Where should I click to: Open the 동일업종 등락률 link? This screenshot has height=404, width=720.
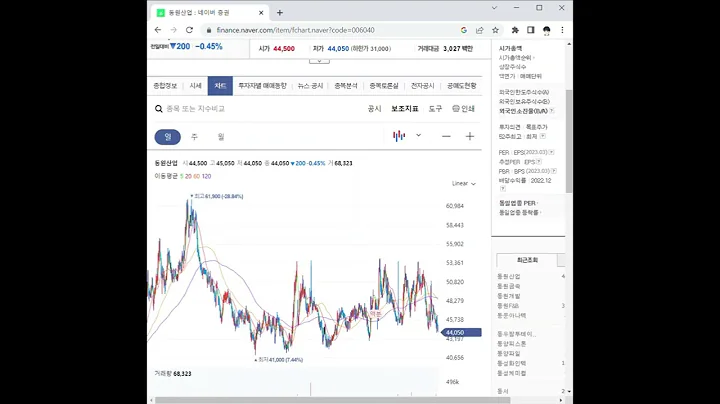519,213
